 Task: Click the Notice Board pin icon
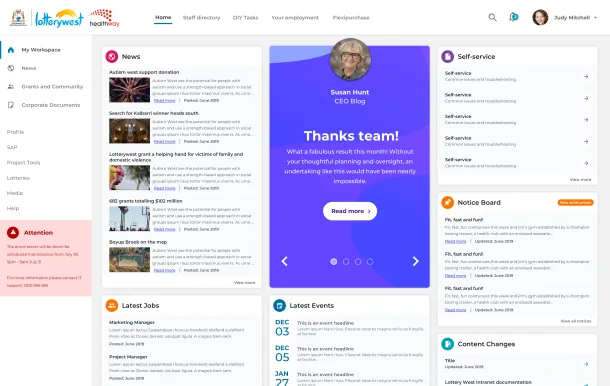pos(447,202)
